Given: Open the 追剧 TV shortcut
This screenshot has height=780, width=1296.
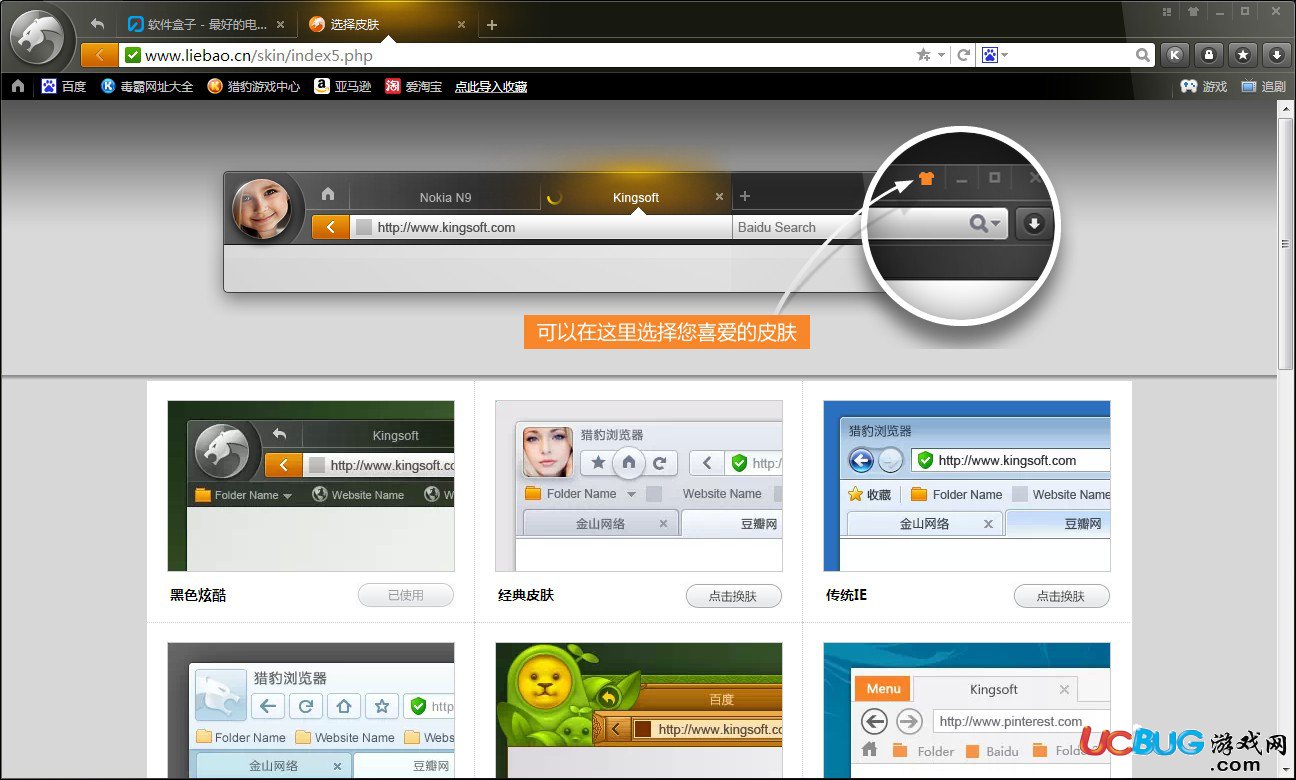Looking at the screenshot, I should pyautogui.click(x=1263, y=87).
